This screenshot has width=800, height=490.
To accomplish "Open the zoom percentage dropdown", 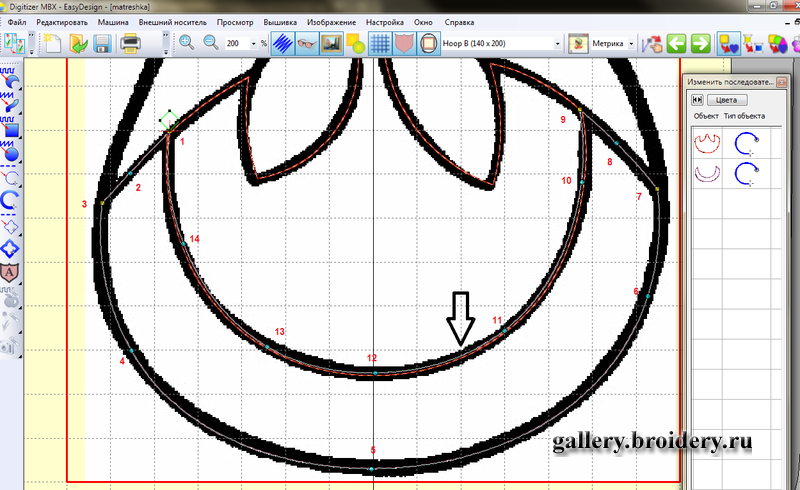I will (251, 44).
